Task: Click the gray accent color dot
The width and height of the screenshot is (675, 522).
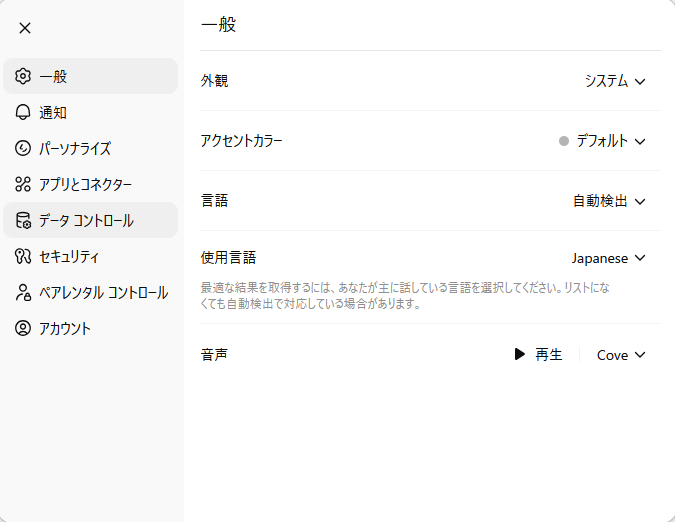Action: 564,141
